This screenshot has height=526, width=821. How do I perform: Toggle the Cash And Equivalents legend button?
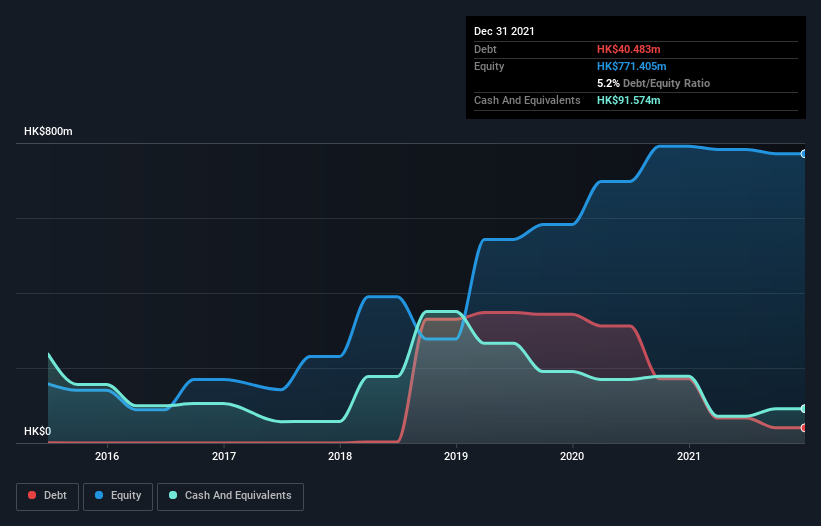pyautogui.click(x=230, y=496)
